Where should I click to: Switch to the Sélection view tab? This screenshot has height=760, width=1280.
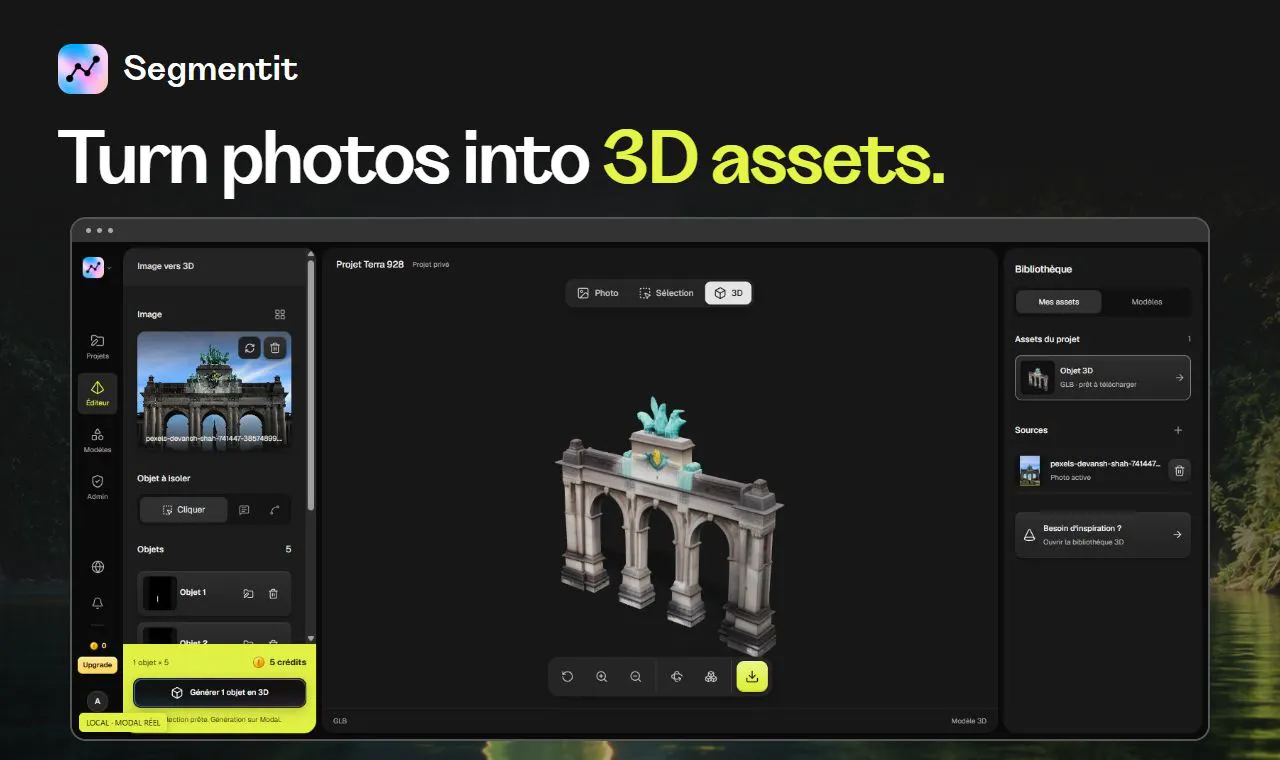pyautogui.click(x=666, y=293)
